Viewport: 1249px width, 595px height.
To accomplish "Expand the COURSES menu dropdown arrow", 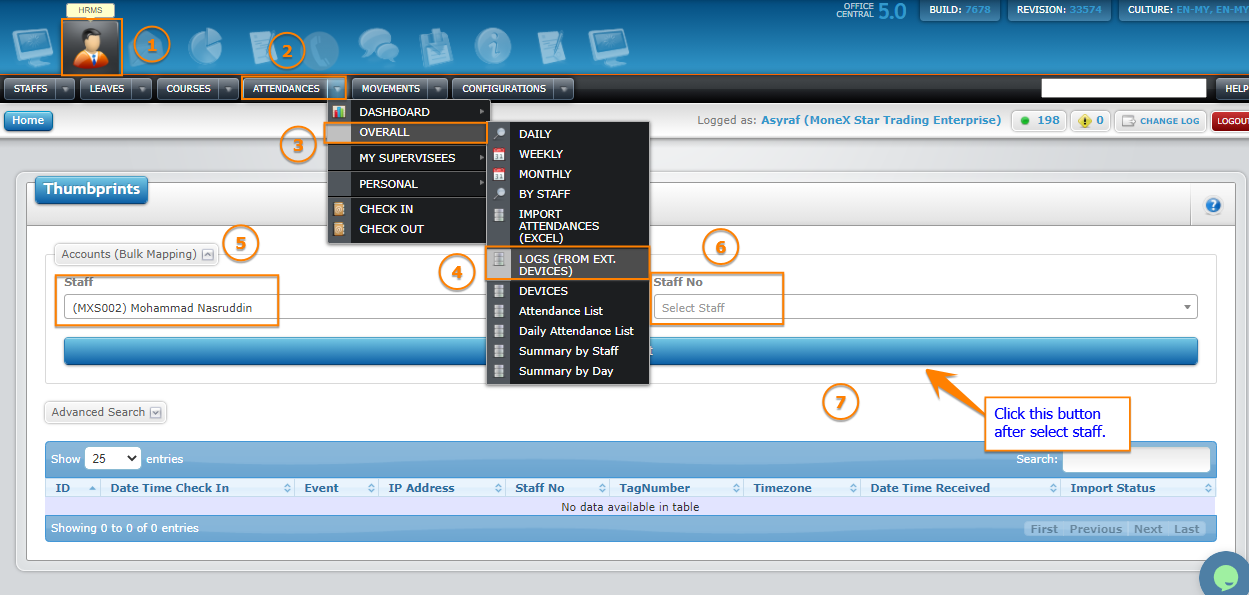I will [x=229, y=89].
